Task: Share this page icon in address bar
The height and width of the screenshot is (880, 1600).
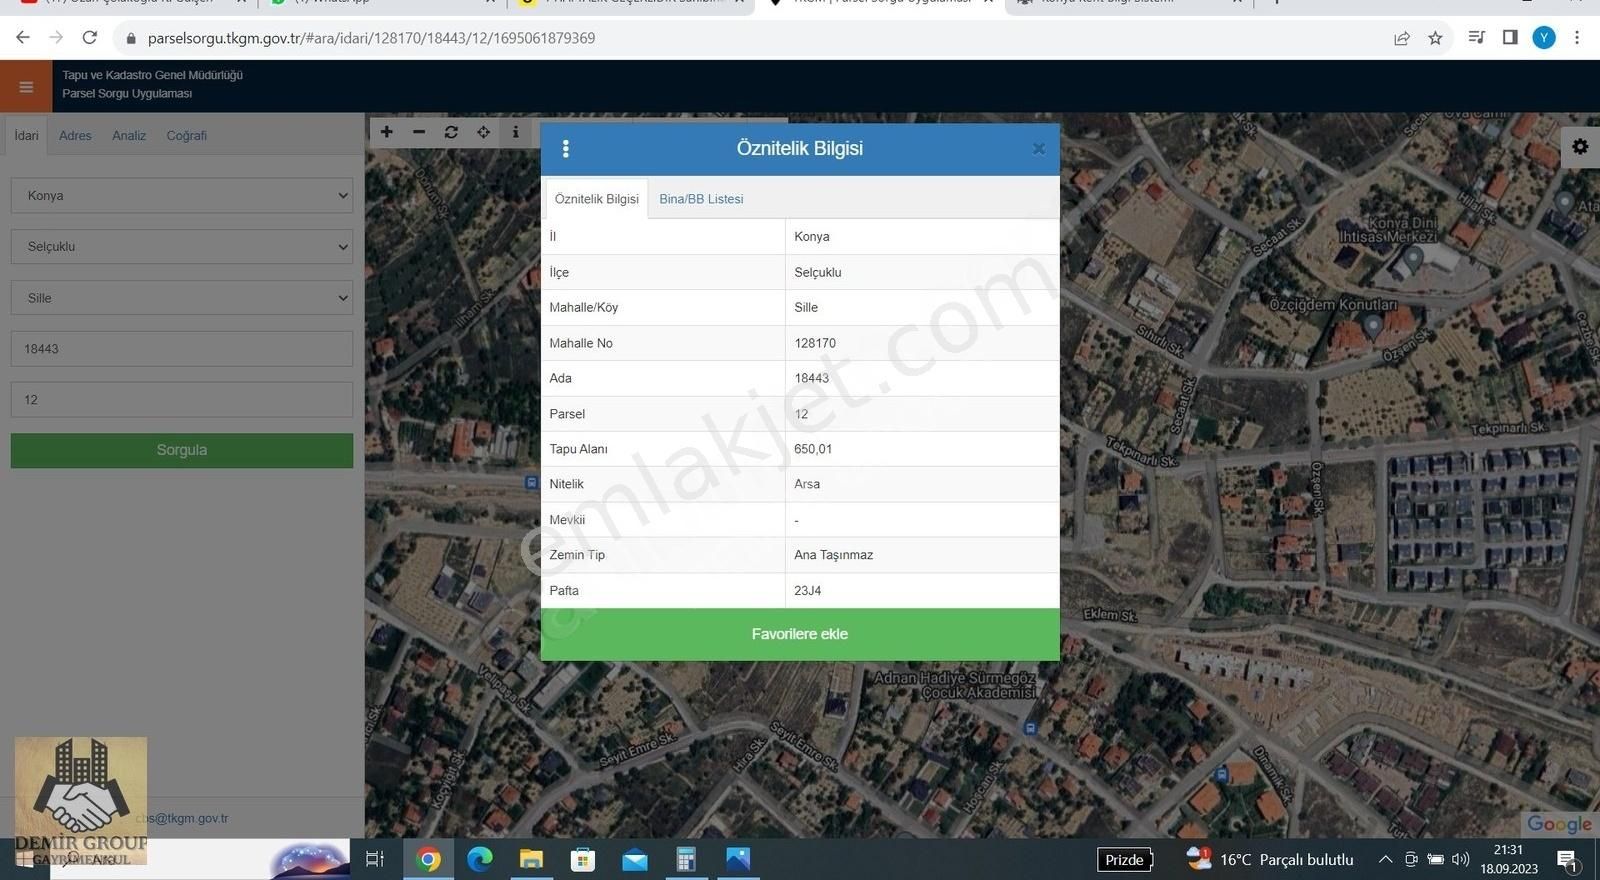Action: click(x=1402, y=38)
